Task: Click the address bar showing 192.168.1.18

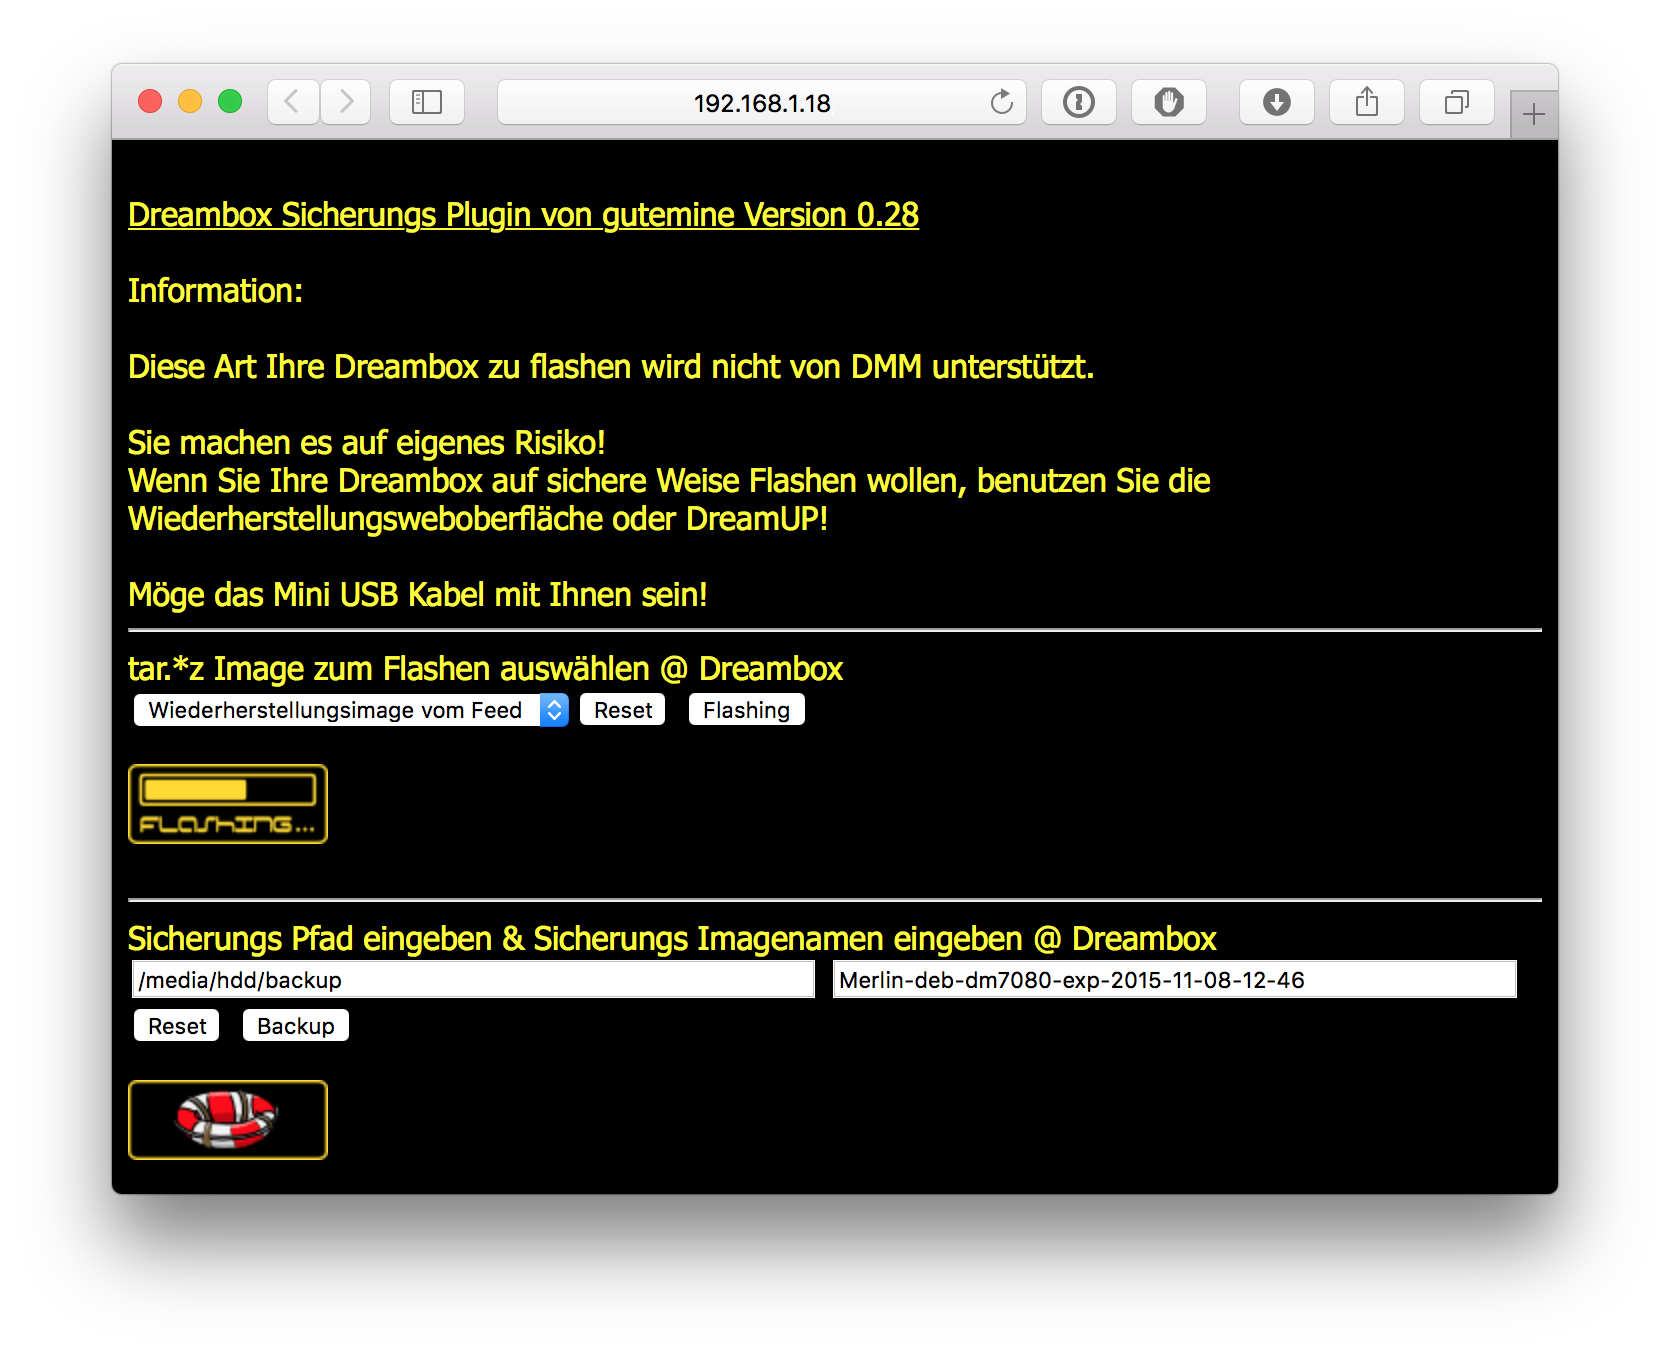Action: point(762,102)
